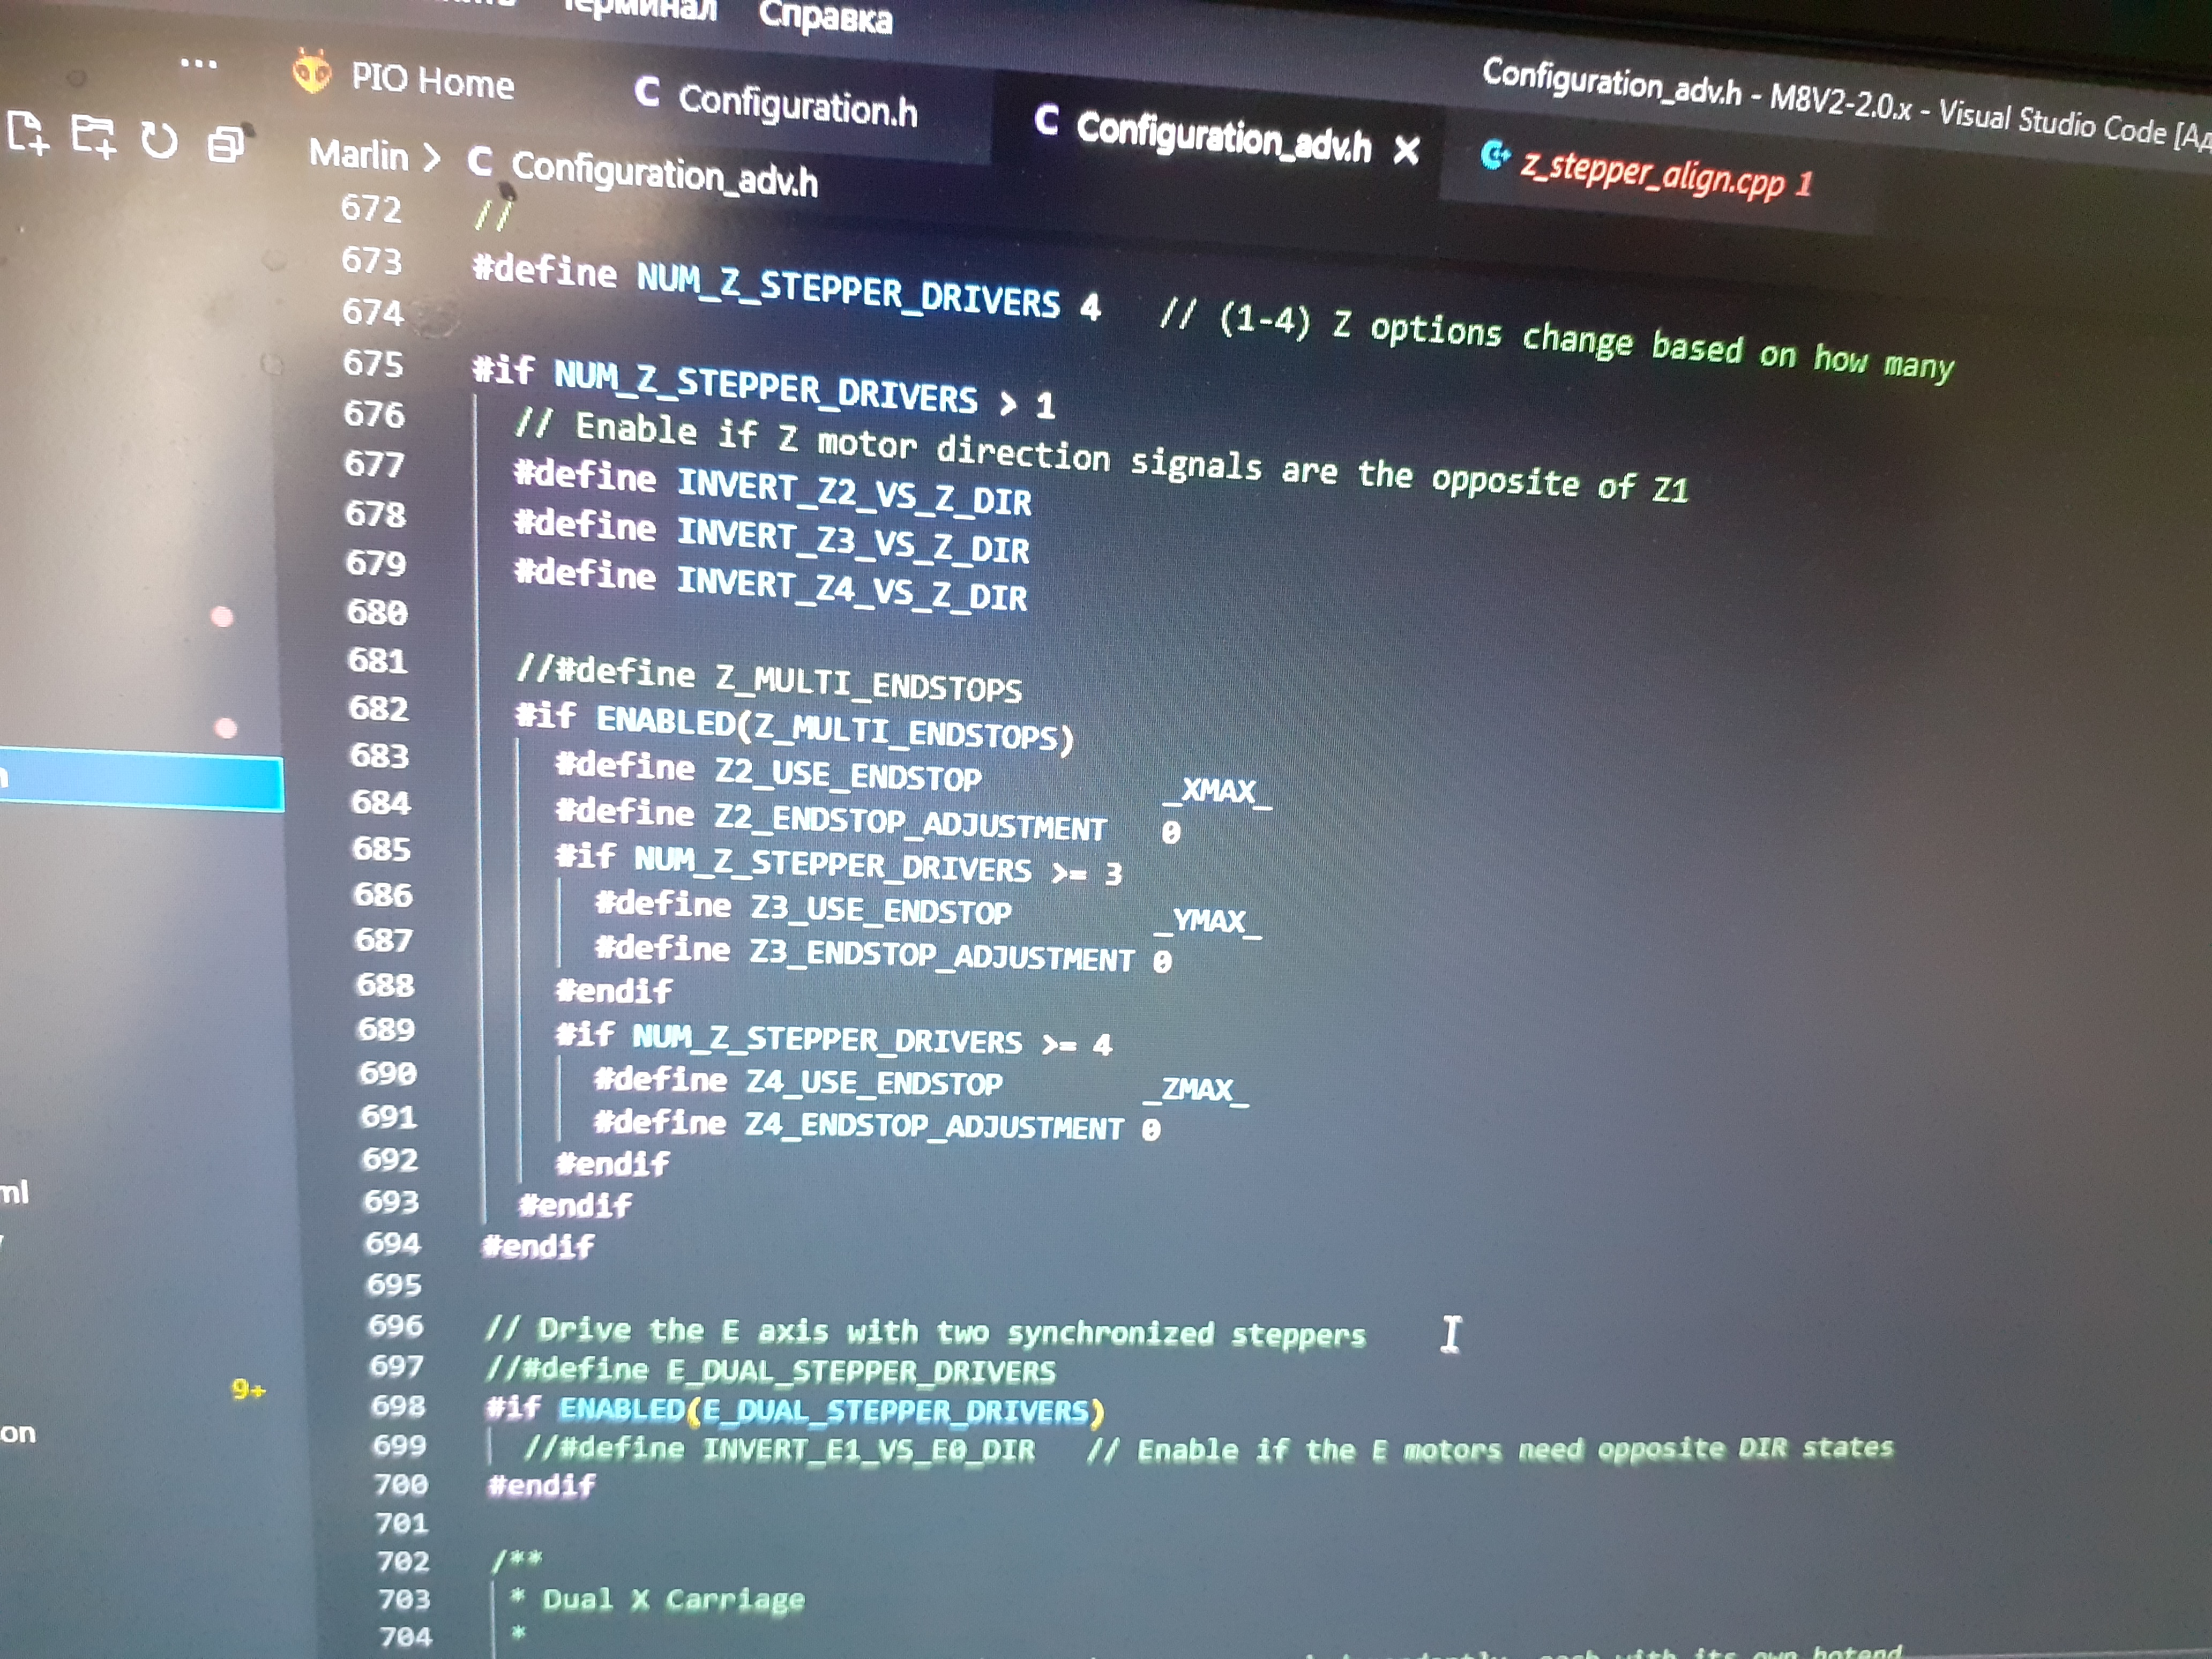Close the Configuration_adv.h tab
The image size is (2212, 1659).
click(x=1406, y=151)
